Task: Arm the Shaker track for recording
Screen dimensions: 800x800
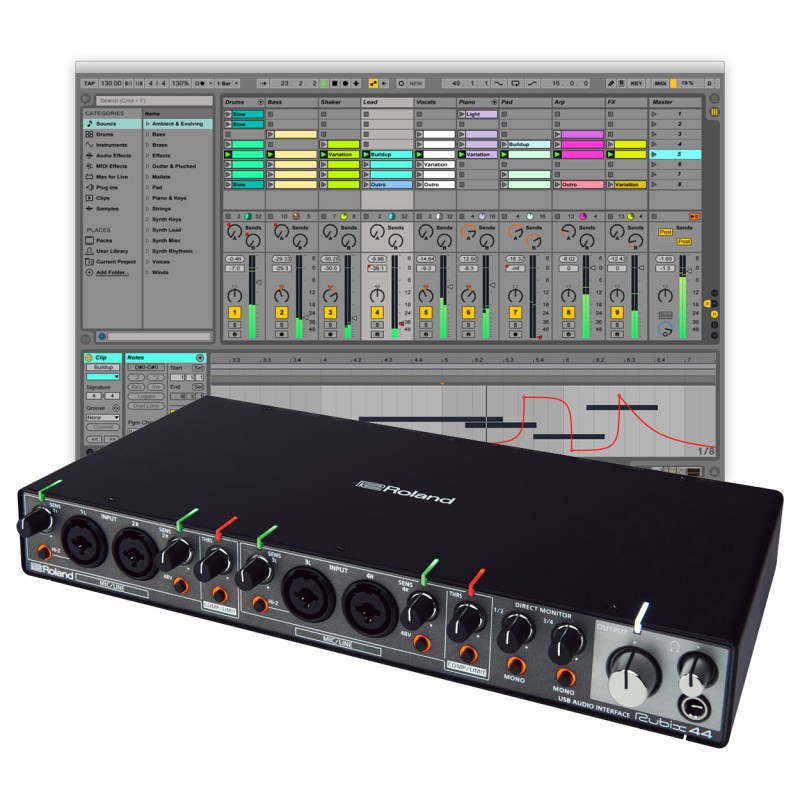Action: pyautogui.click(x=330, y=335)
